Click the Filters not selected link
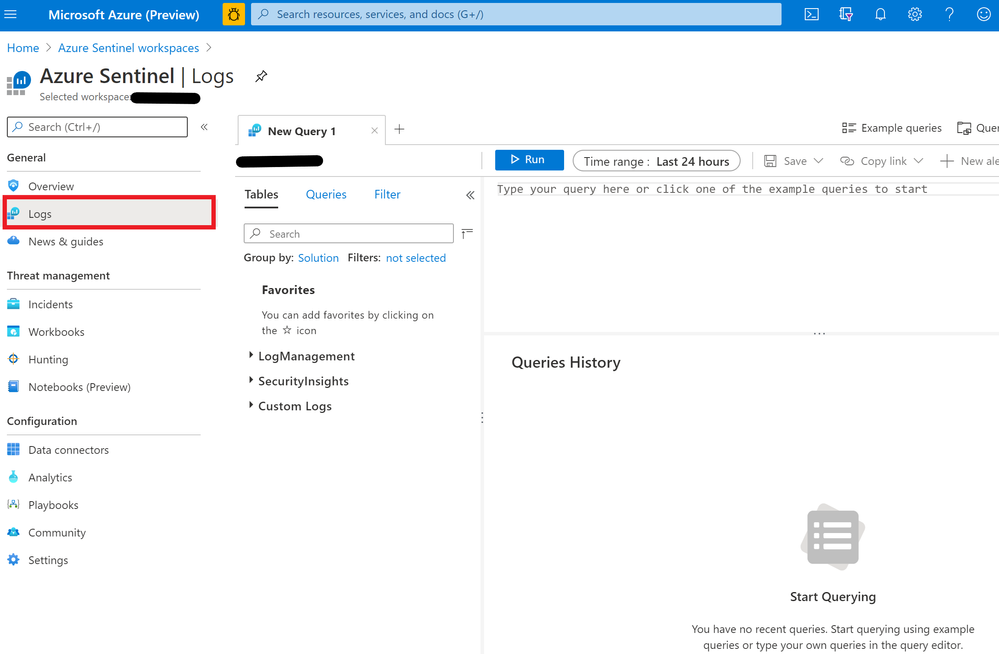The width and height of the screenshot is (999, 654). (416, 258)
